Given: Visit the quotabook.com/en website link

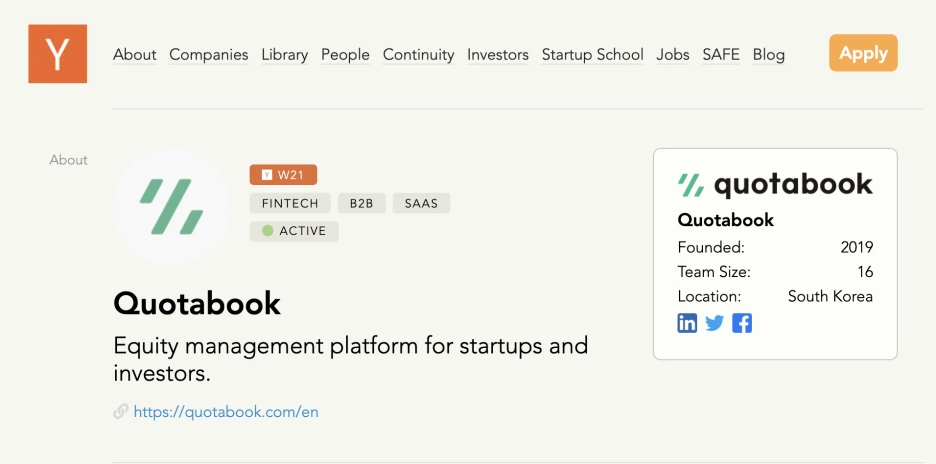Looking at the screenshot, I should pos(226,411).
